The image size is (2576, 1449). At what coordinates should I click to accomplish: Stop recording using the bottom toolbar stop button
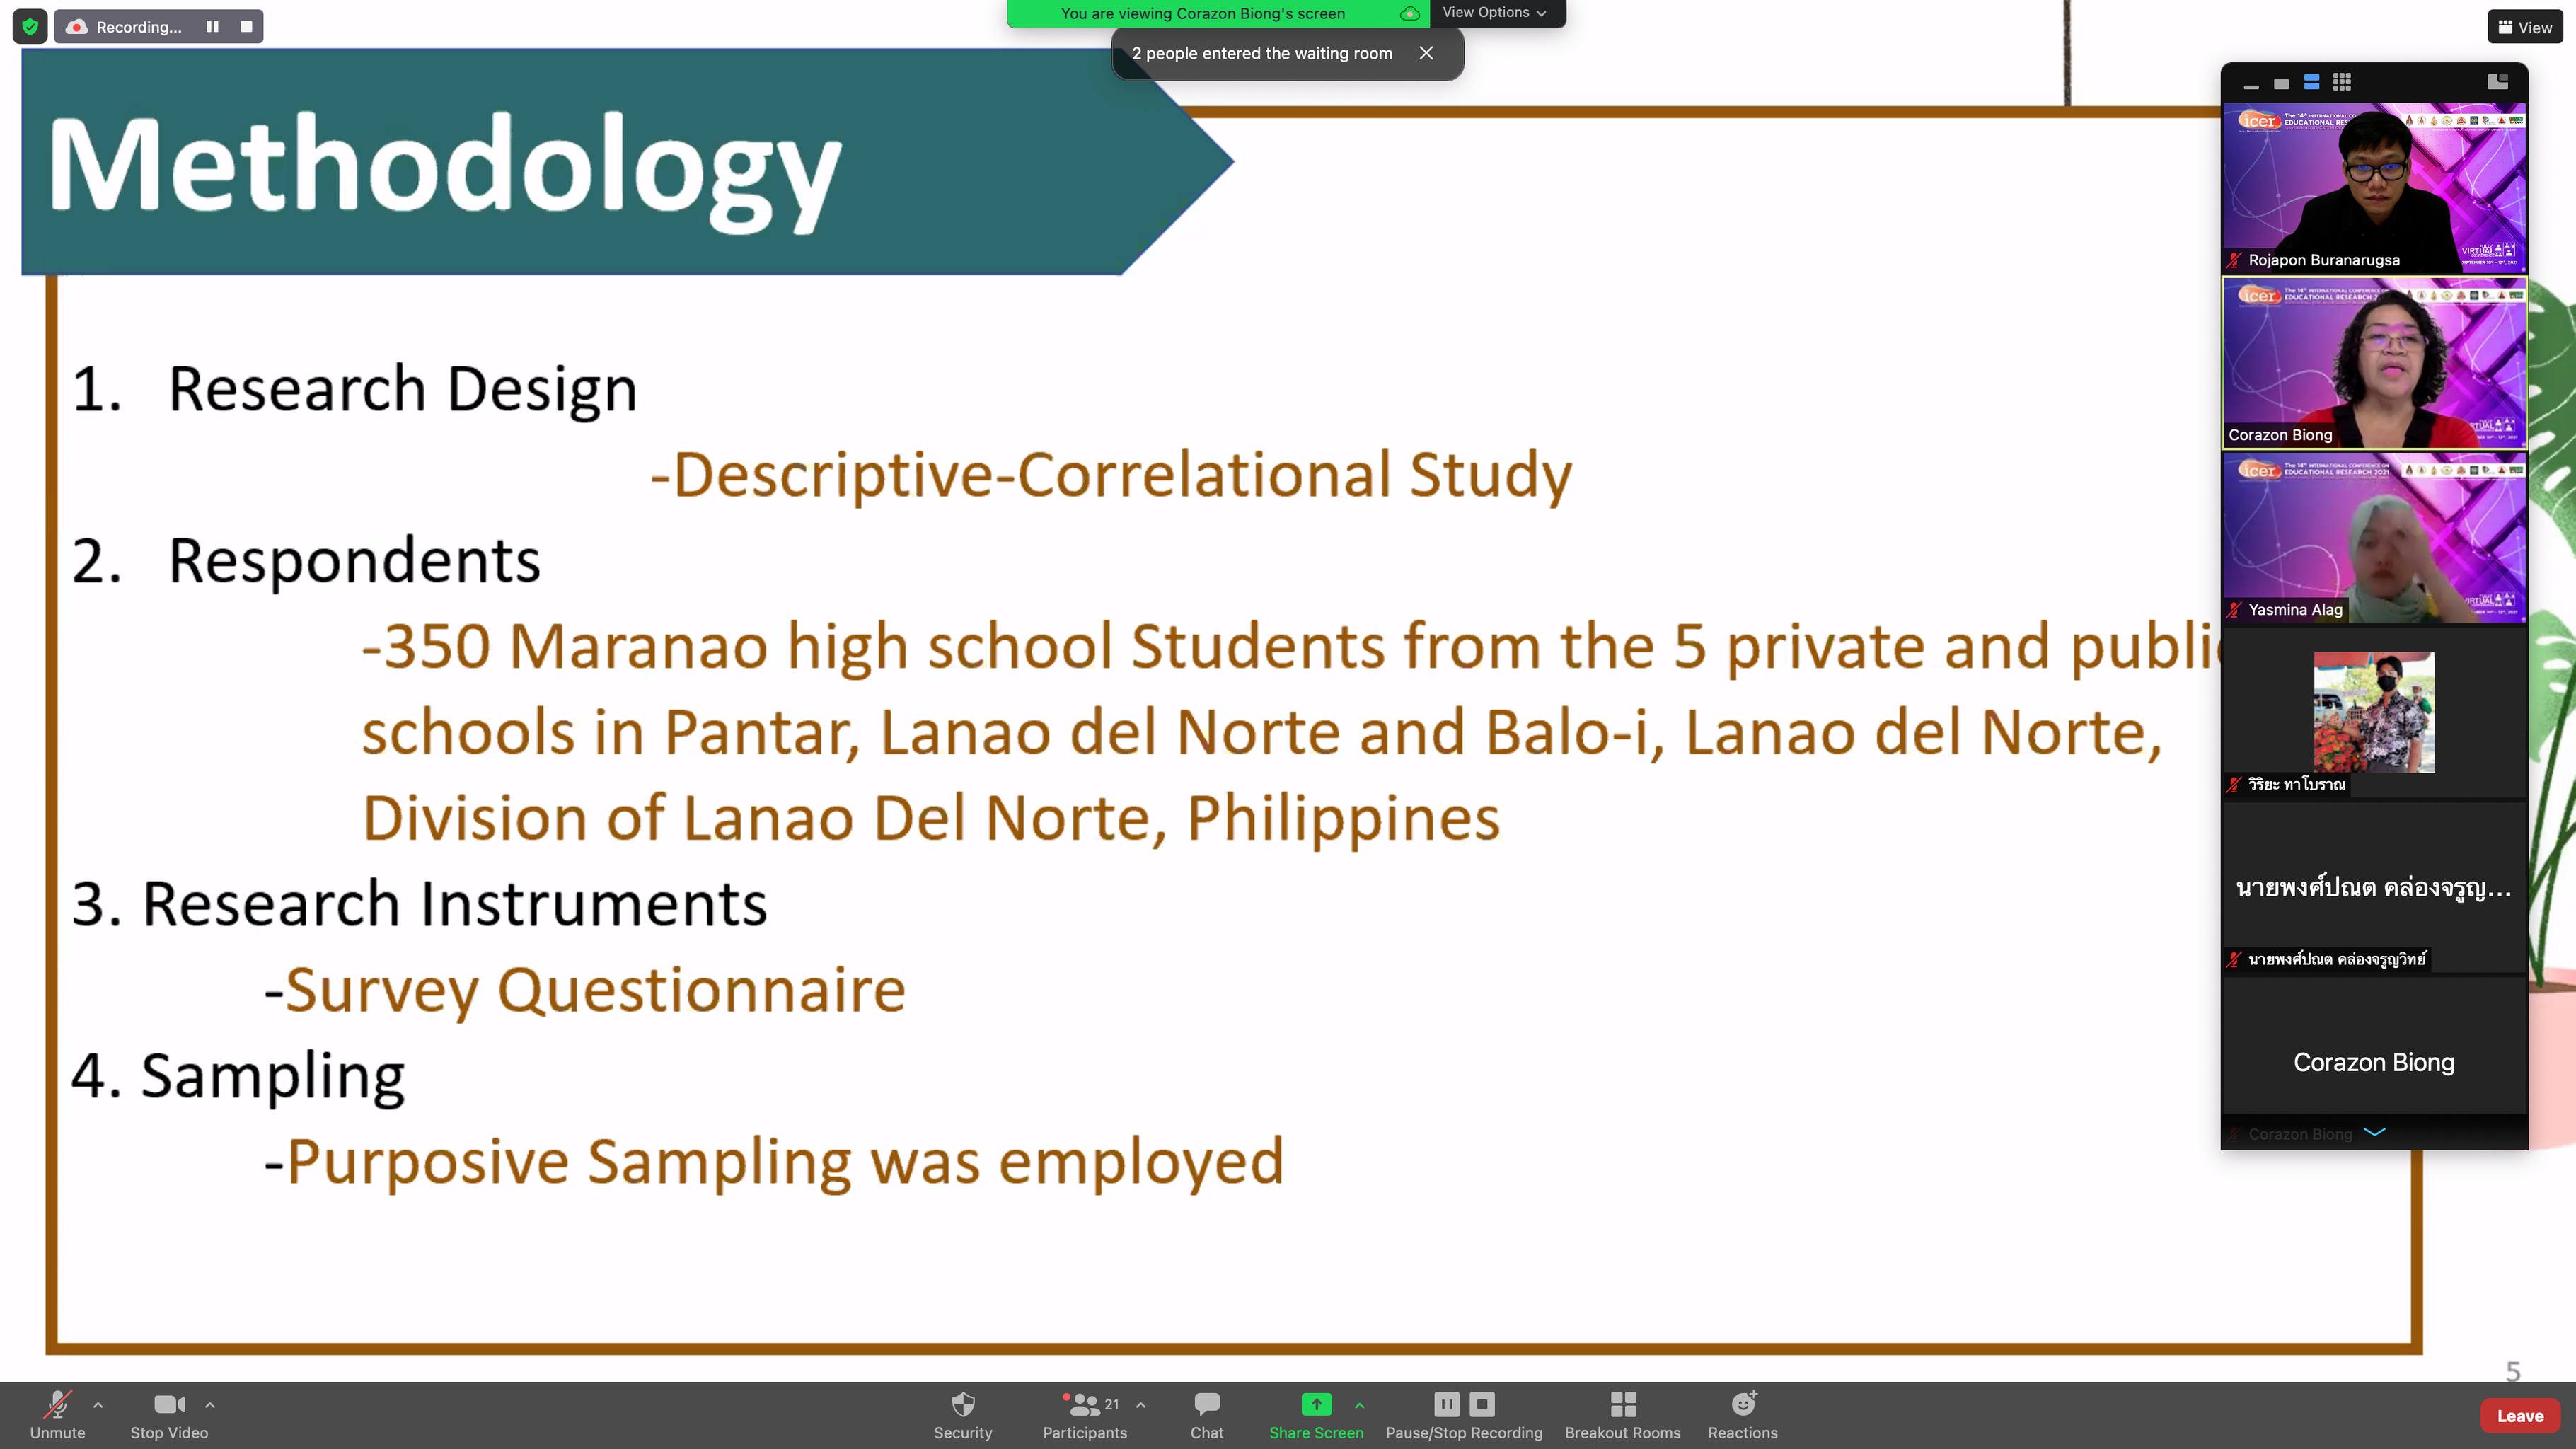point(1482,1404)
